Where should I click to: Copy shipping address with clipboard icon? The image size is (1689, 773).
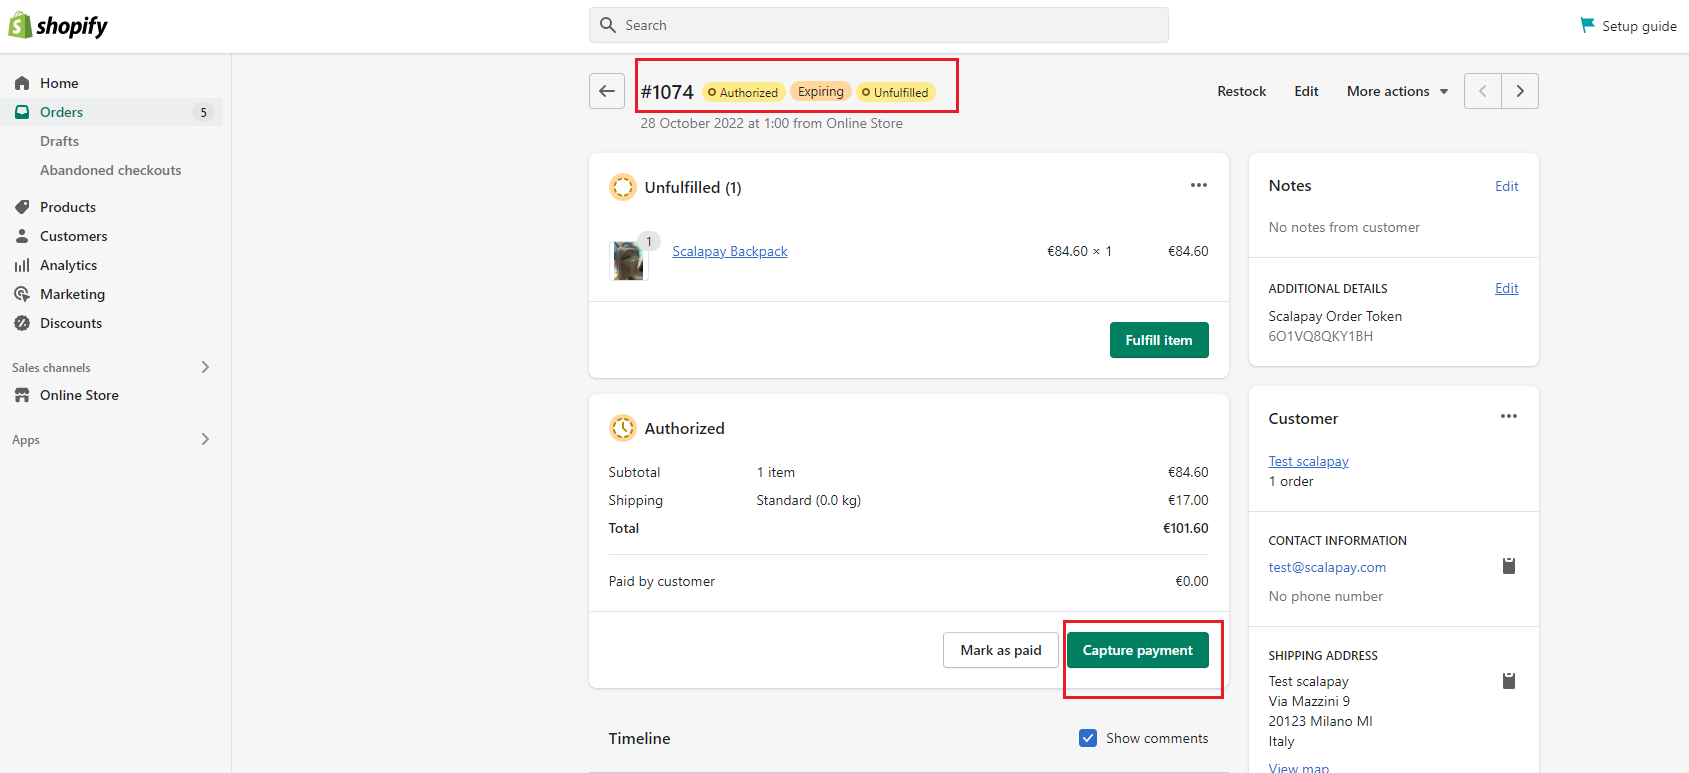1509,681
